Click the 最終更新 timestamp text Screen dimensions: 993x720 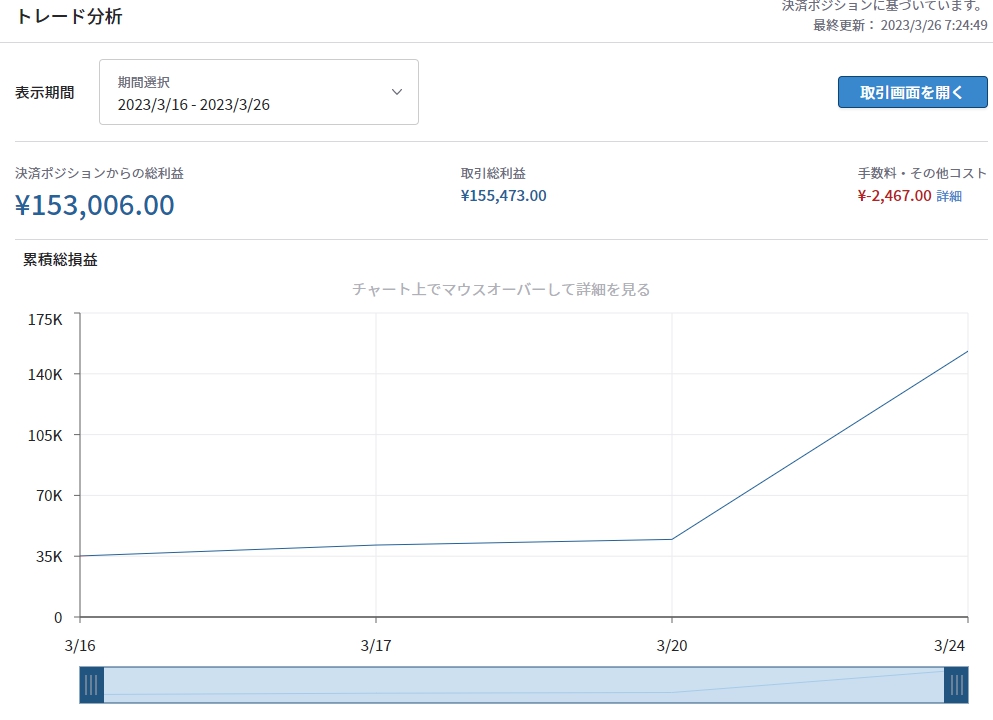coord(901,25)
